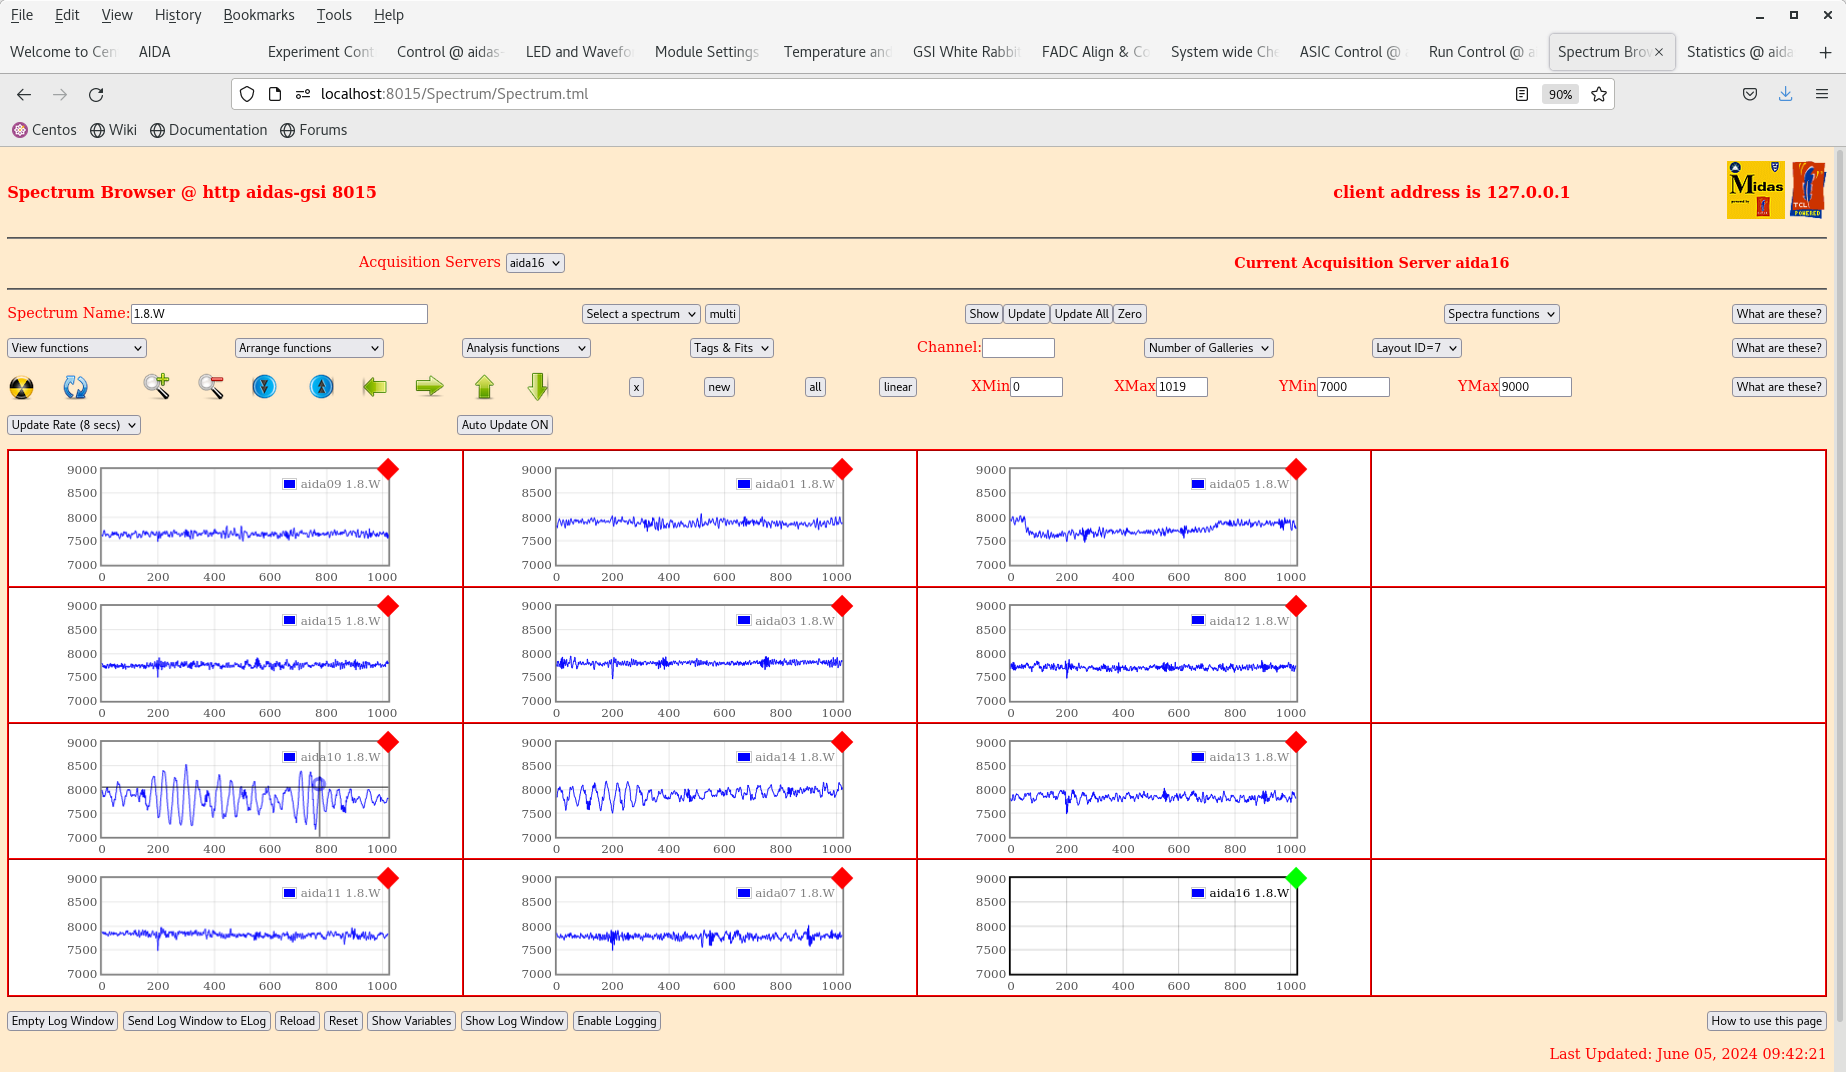Viewport: 1846px width, 1072px height.
Task: Click red diamond on aida05 spectrum
Action: pyautogui.click(x=1296, y=469)
